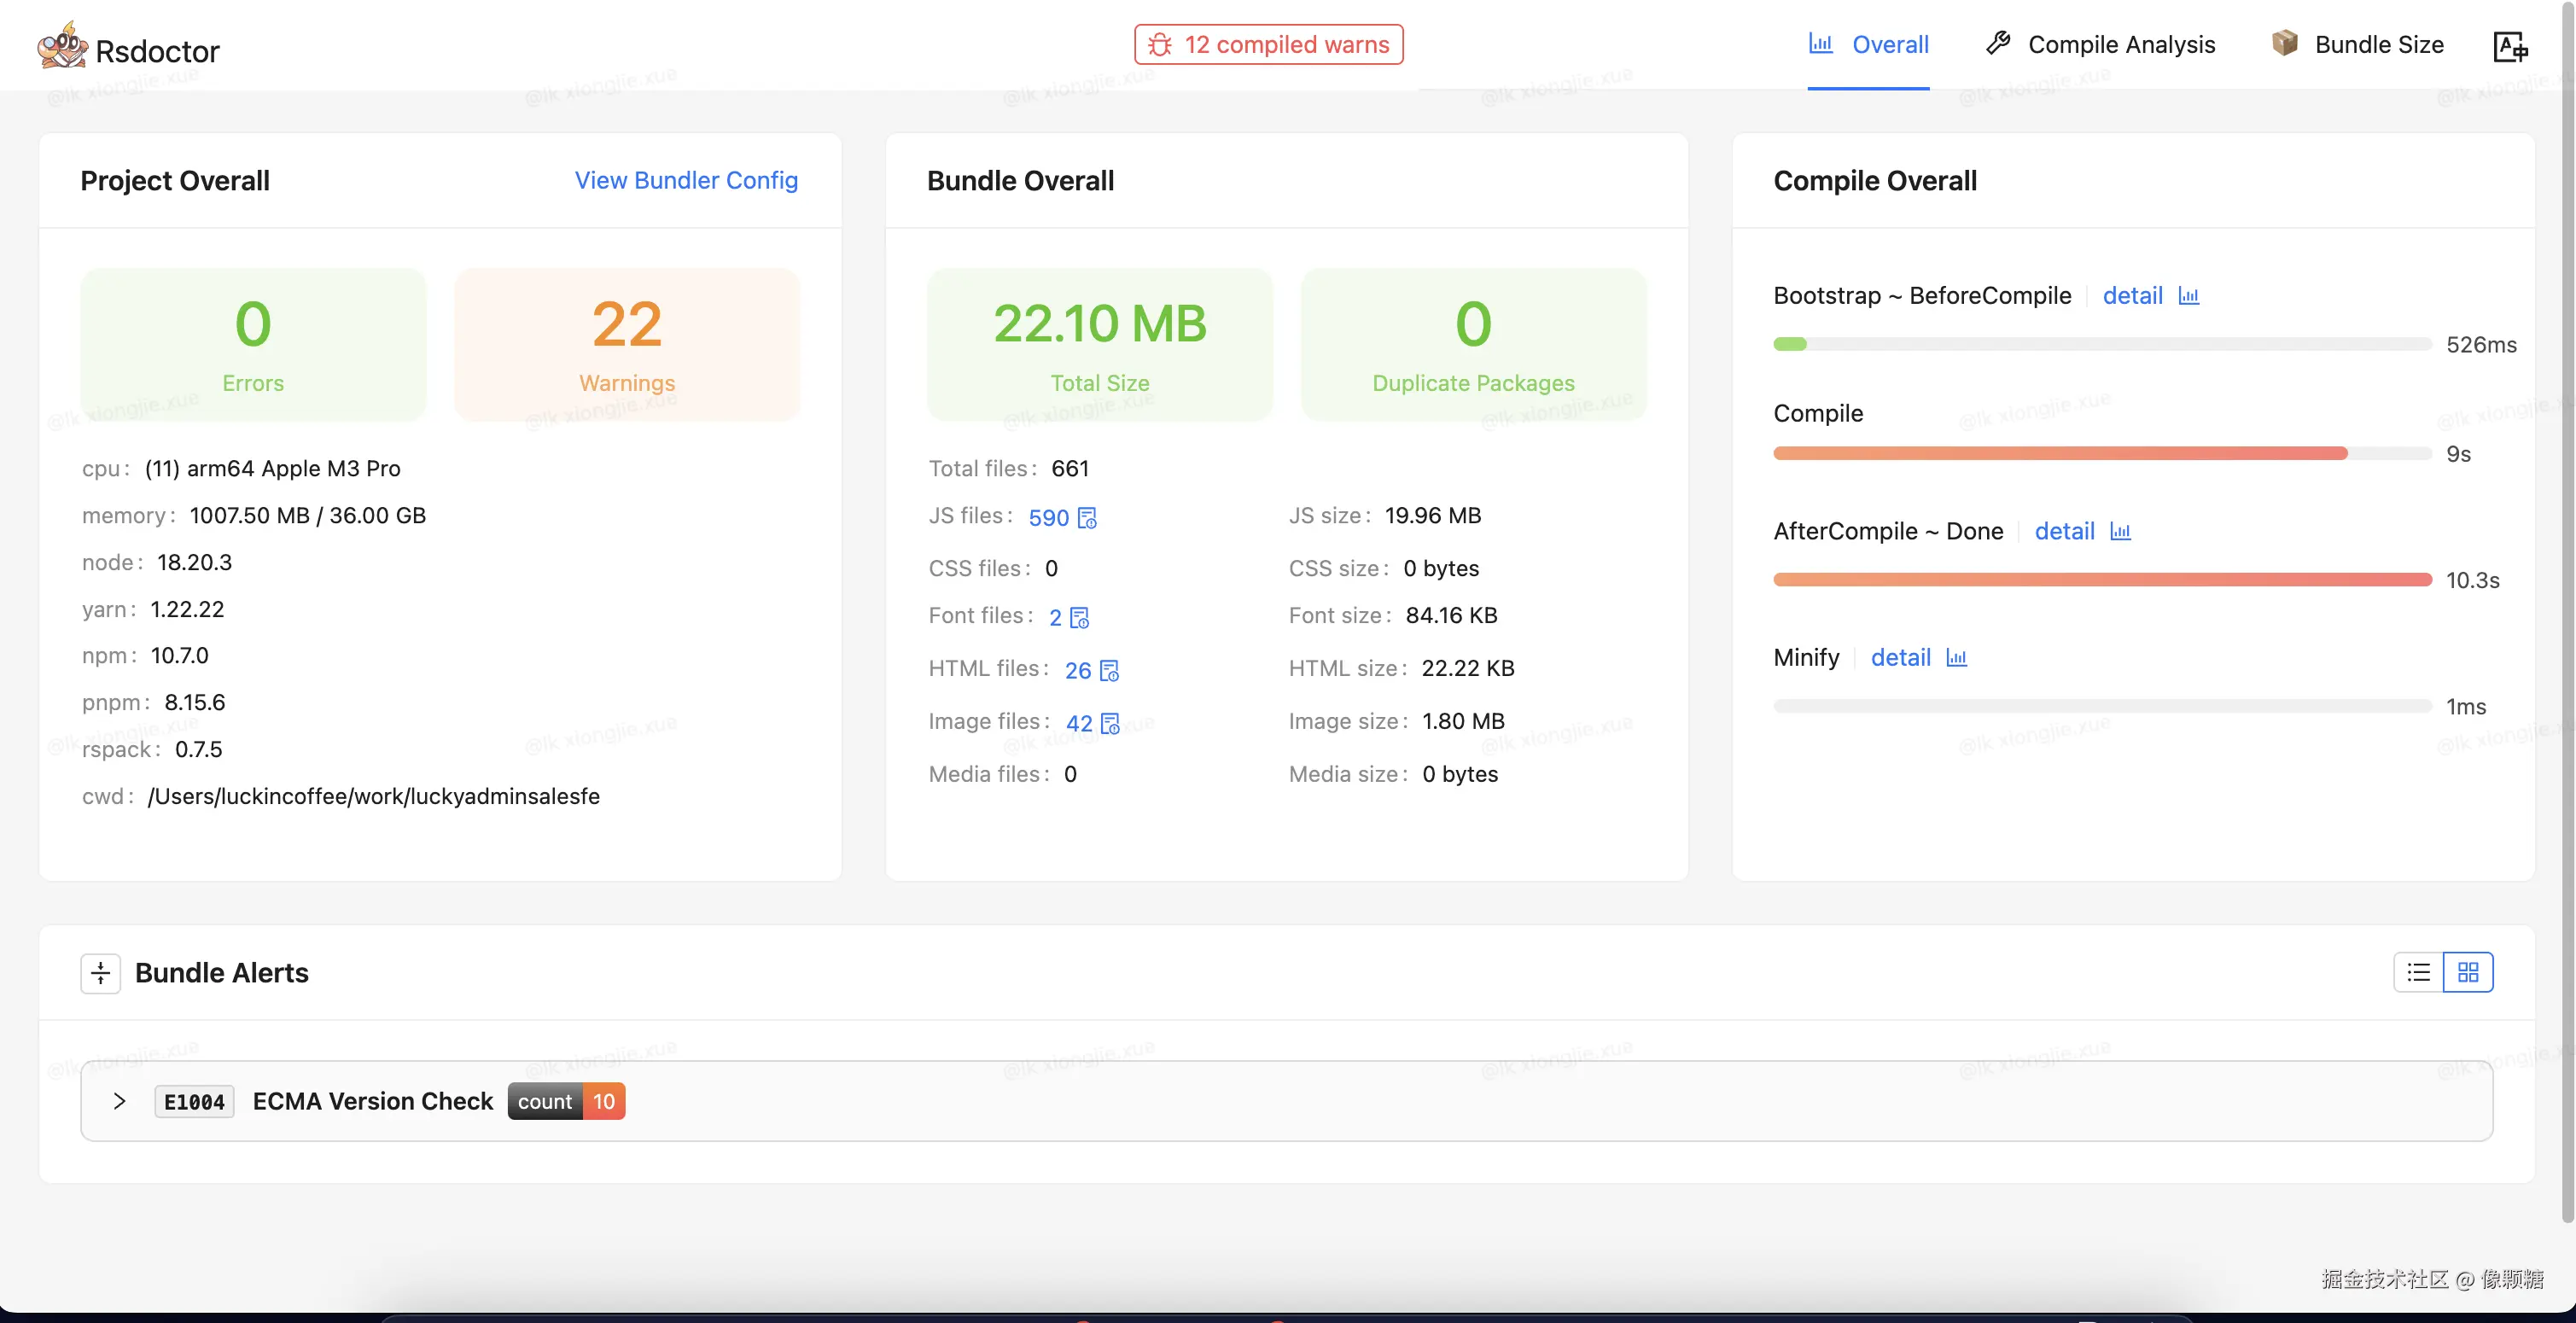2576x1323 pixels.
Task: Click View Bundler Config link
Action: 686,180
